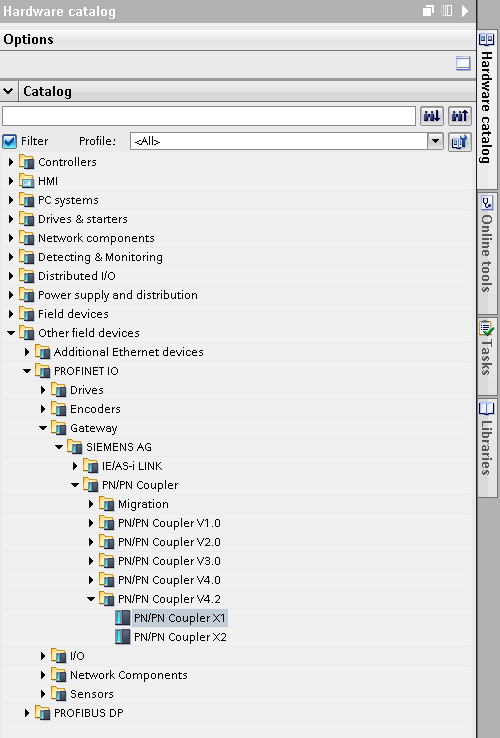Select the PN/PN Coupler X1 entry

[179, 618]
